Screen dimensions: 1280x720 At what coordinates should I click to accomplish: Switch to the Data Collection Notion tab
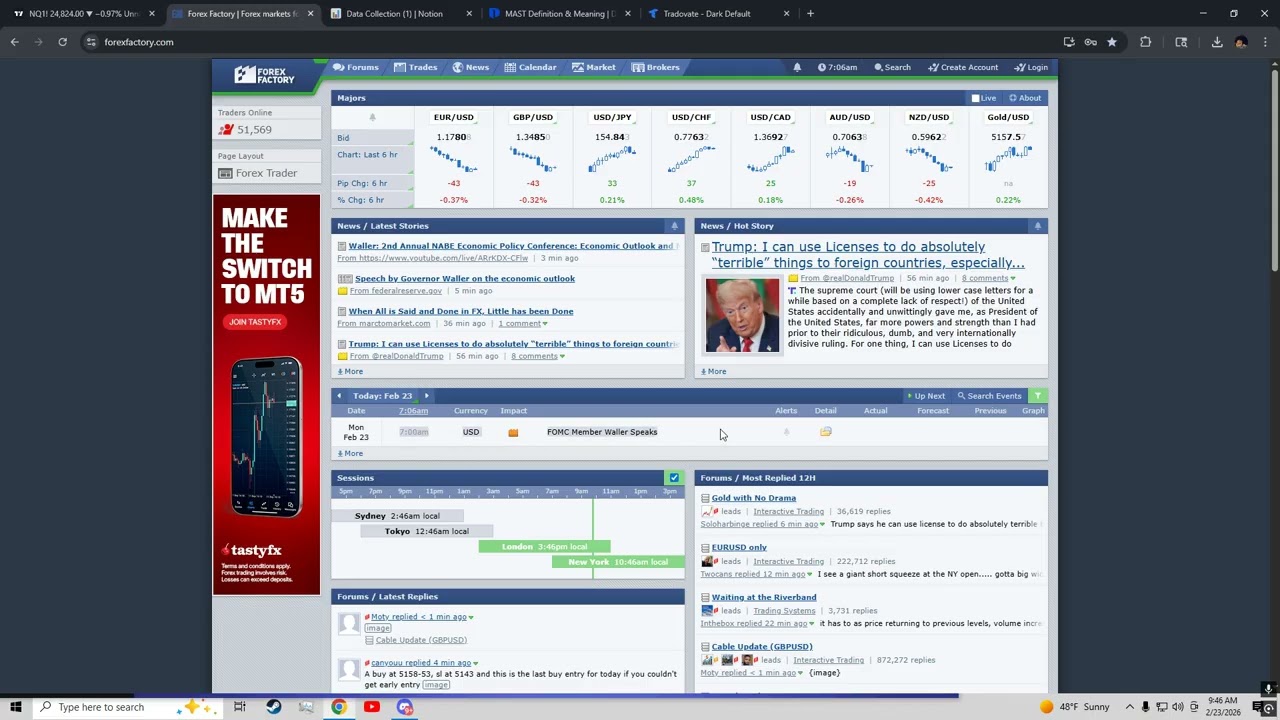(x=401, y=14)
